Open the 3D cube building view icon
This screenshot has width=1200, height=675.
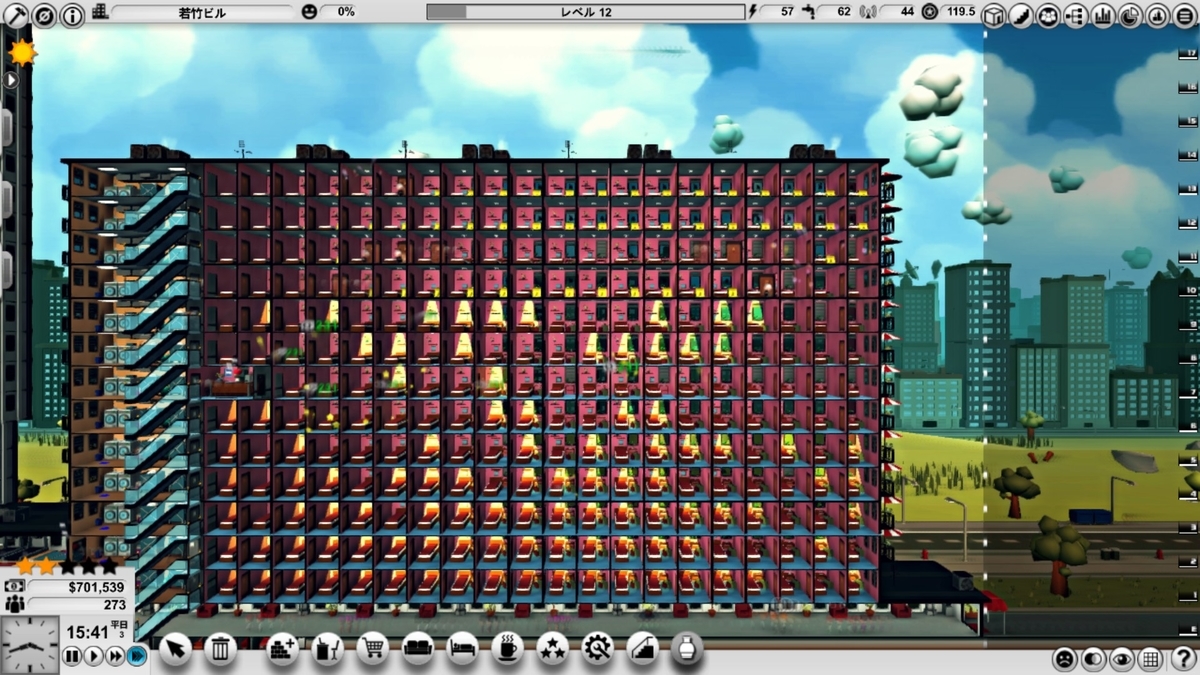[993, 15]
